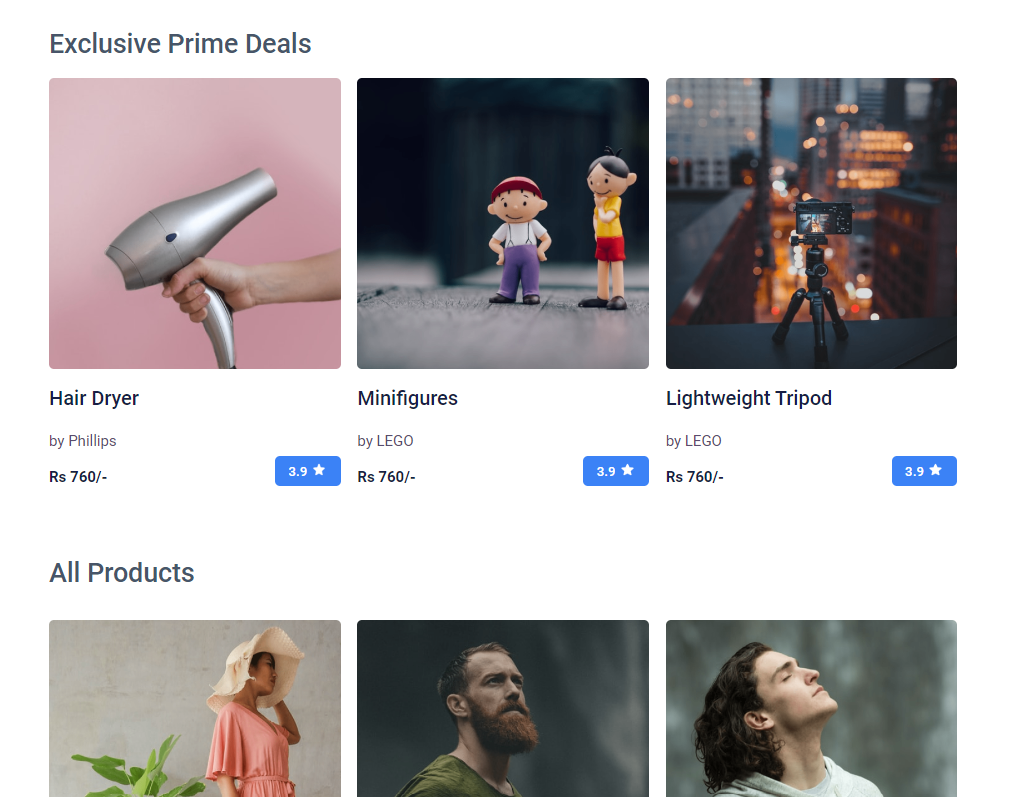The width and height of the screenshot is (1036, 797).
Task: Click 'by LEGO' under Lightweight Tripod
Action: (x=694, y=441)
